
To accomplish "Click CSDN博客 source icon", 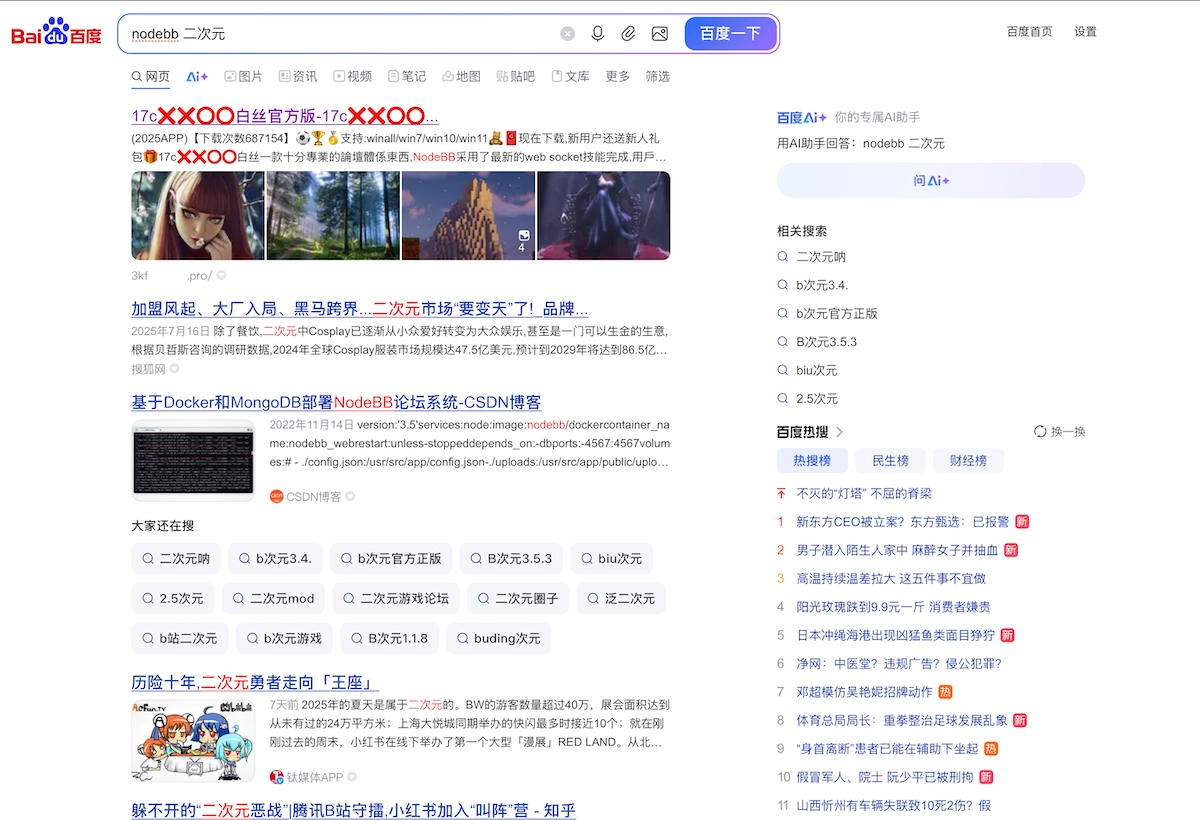I will (276, 496).
